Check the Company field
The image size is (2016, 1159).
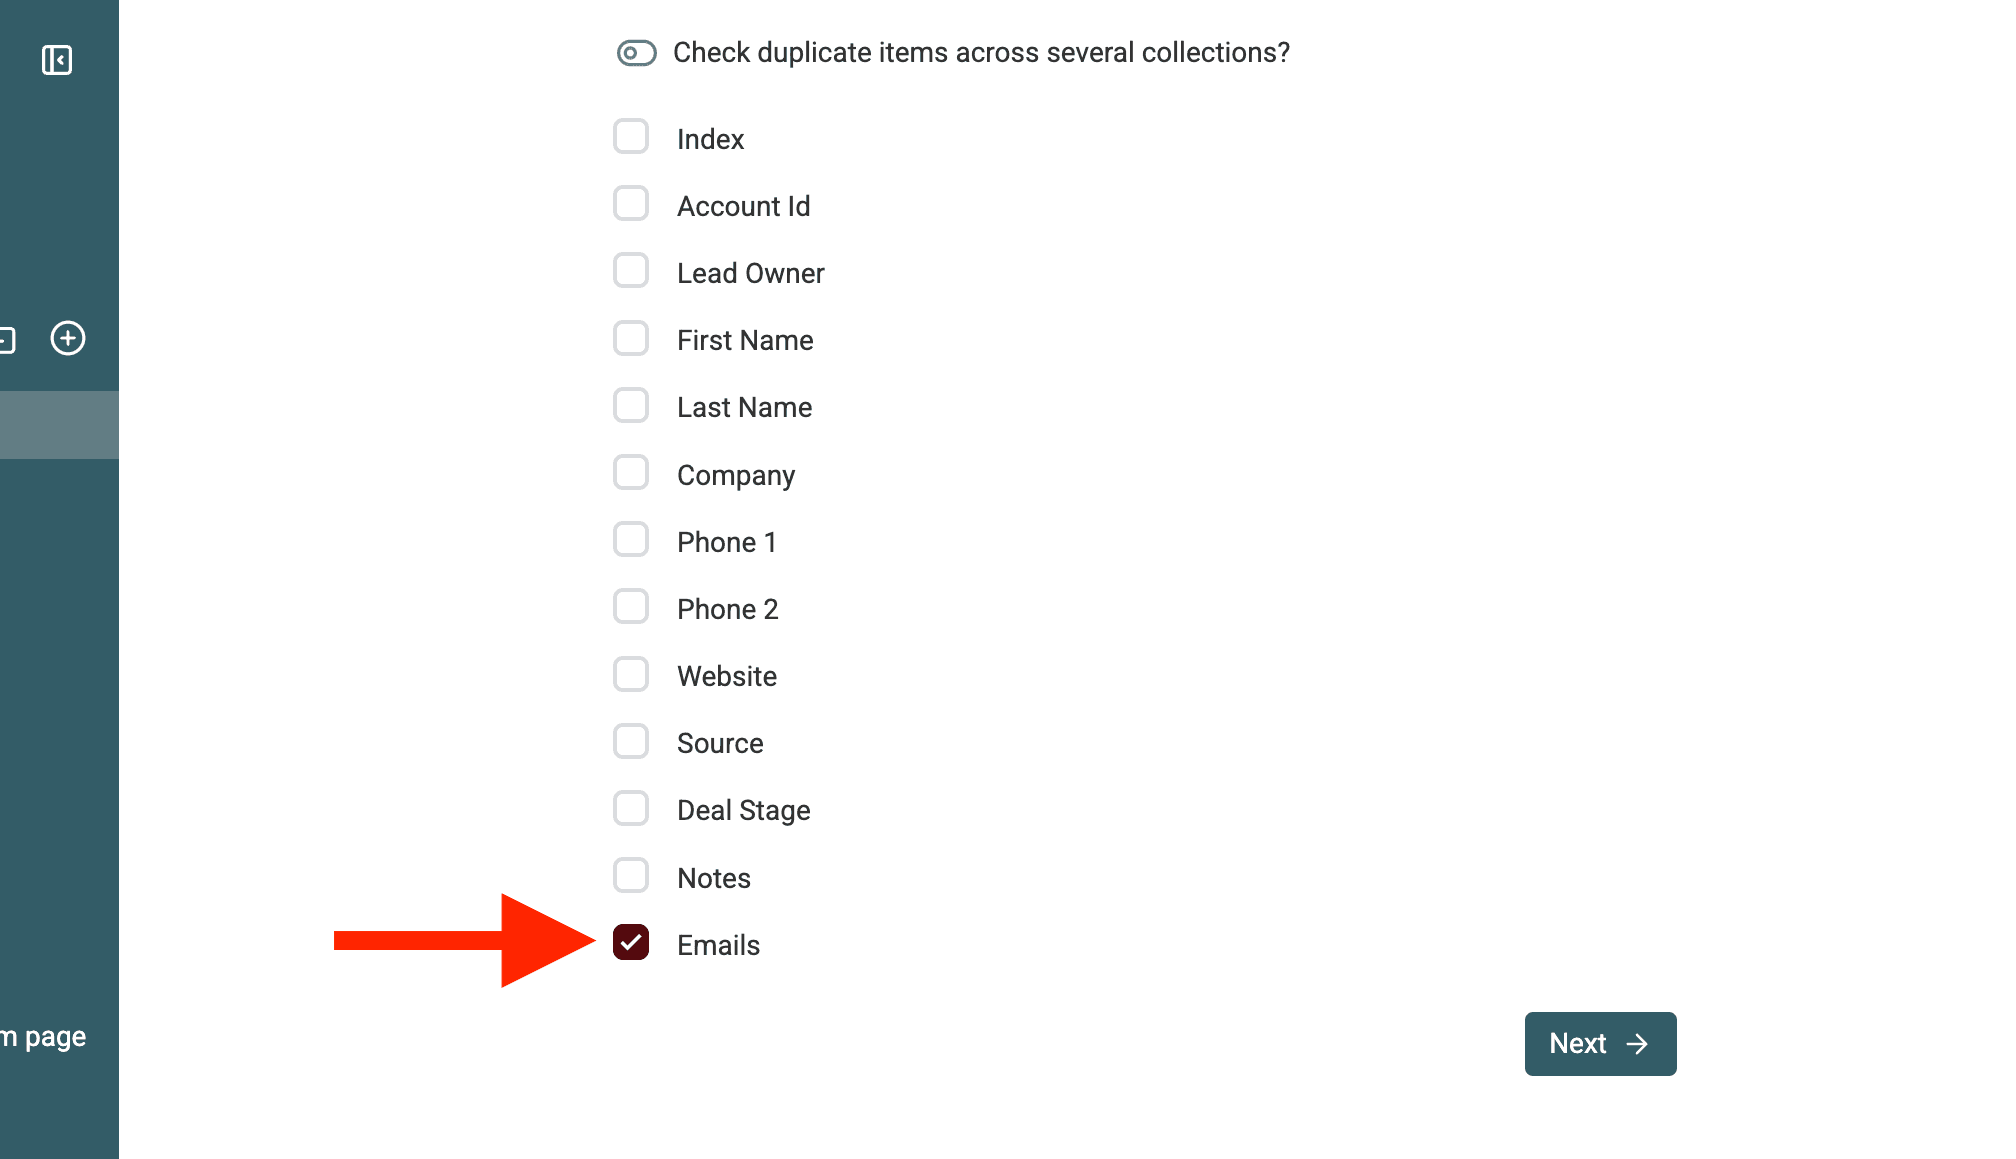pyautogui.click(x=631, y=472)
